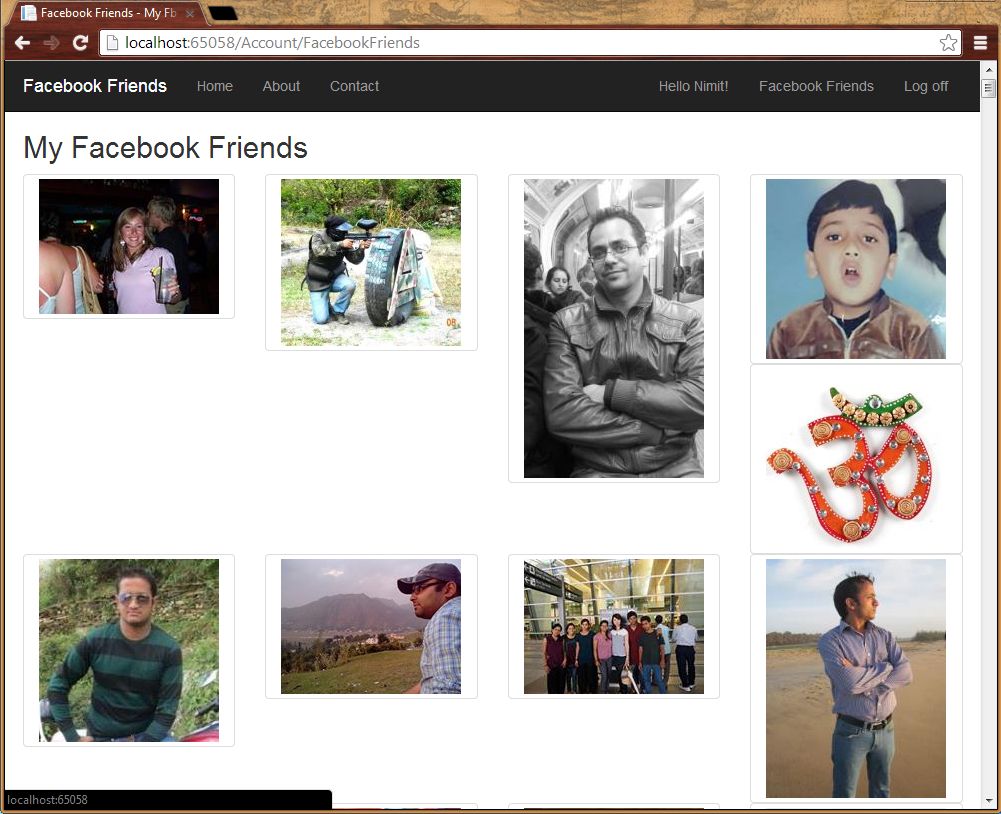Open the paintball player photo
This screenshot has height=814, width=1001.
pyautogui.click(x=371, y=262)
